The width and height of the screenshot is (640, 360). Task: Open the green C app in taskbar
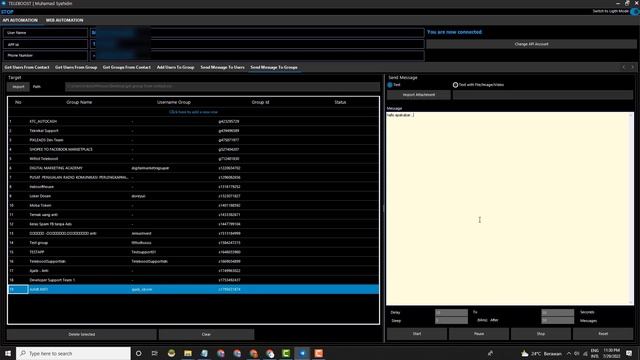click(x=286, y=353)
